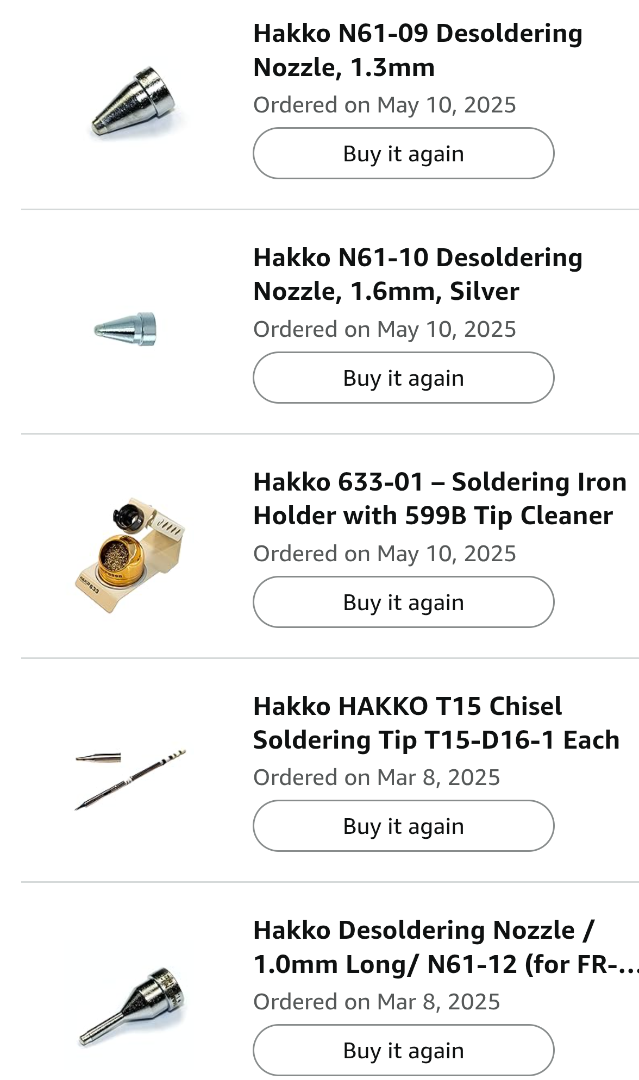
Task: Open the N61-10 Desoldering Nozzle 1.6mm title
Action: point(417,275)
